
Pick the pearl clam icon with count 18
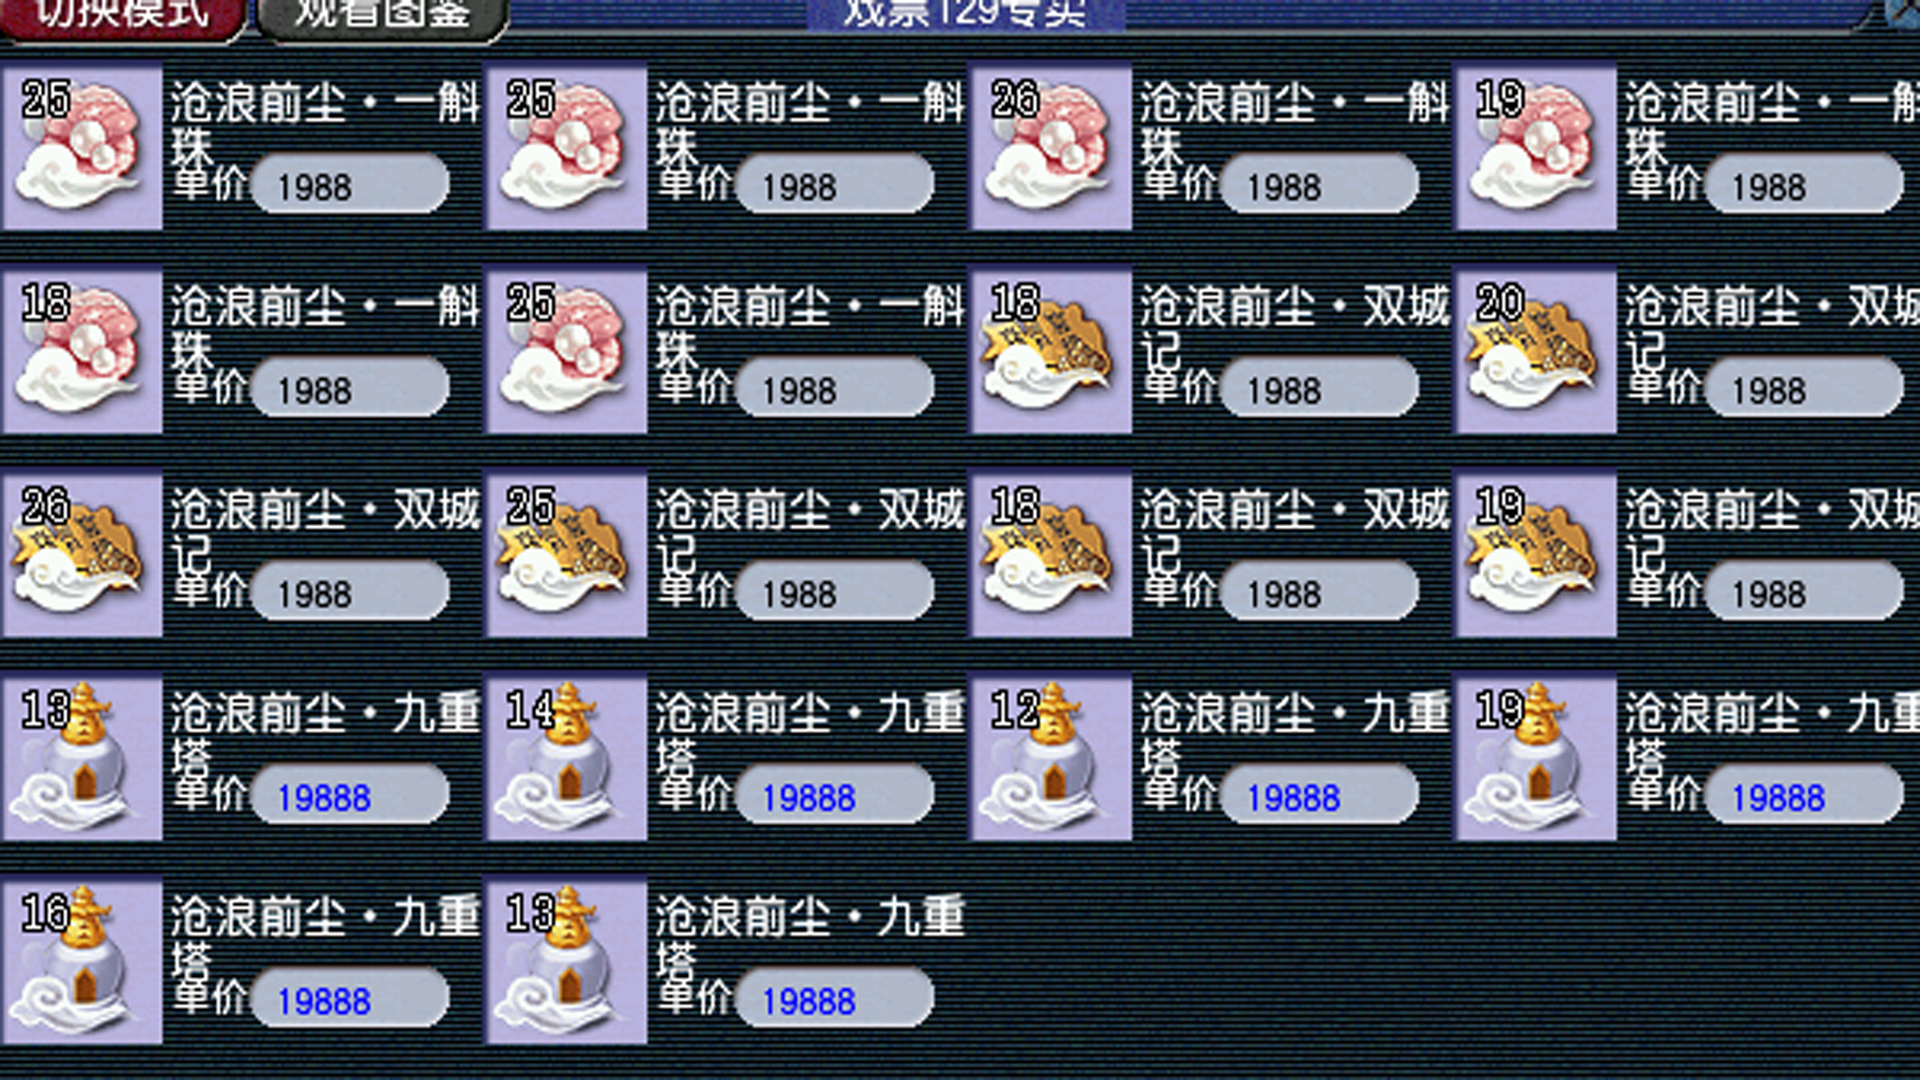tap(82, 350)
